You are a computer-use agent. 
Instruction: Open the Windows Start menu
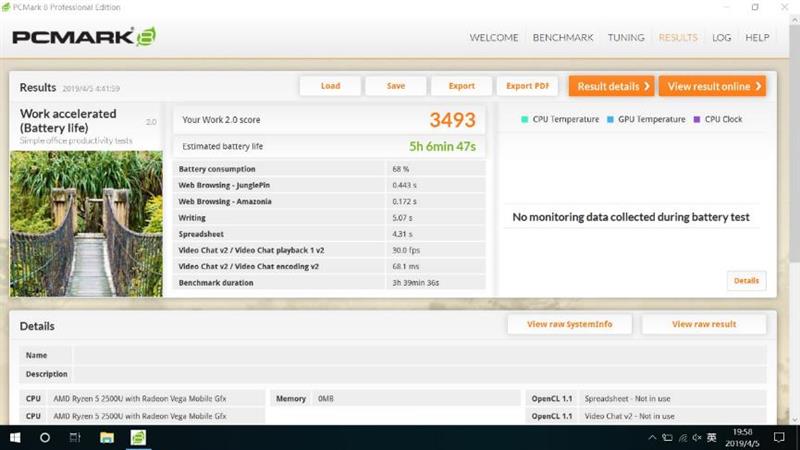pos(15,438)
